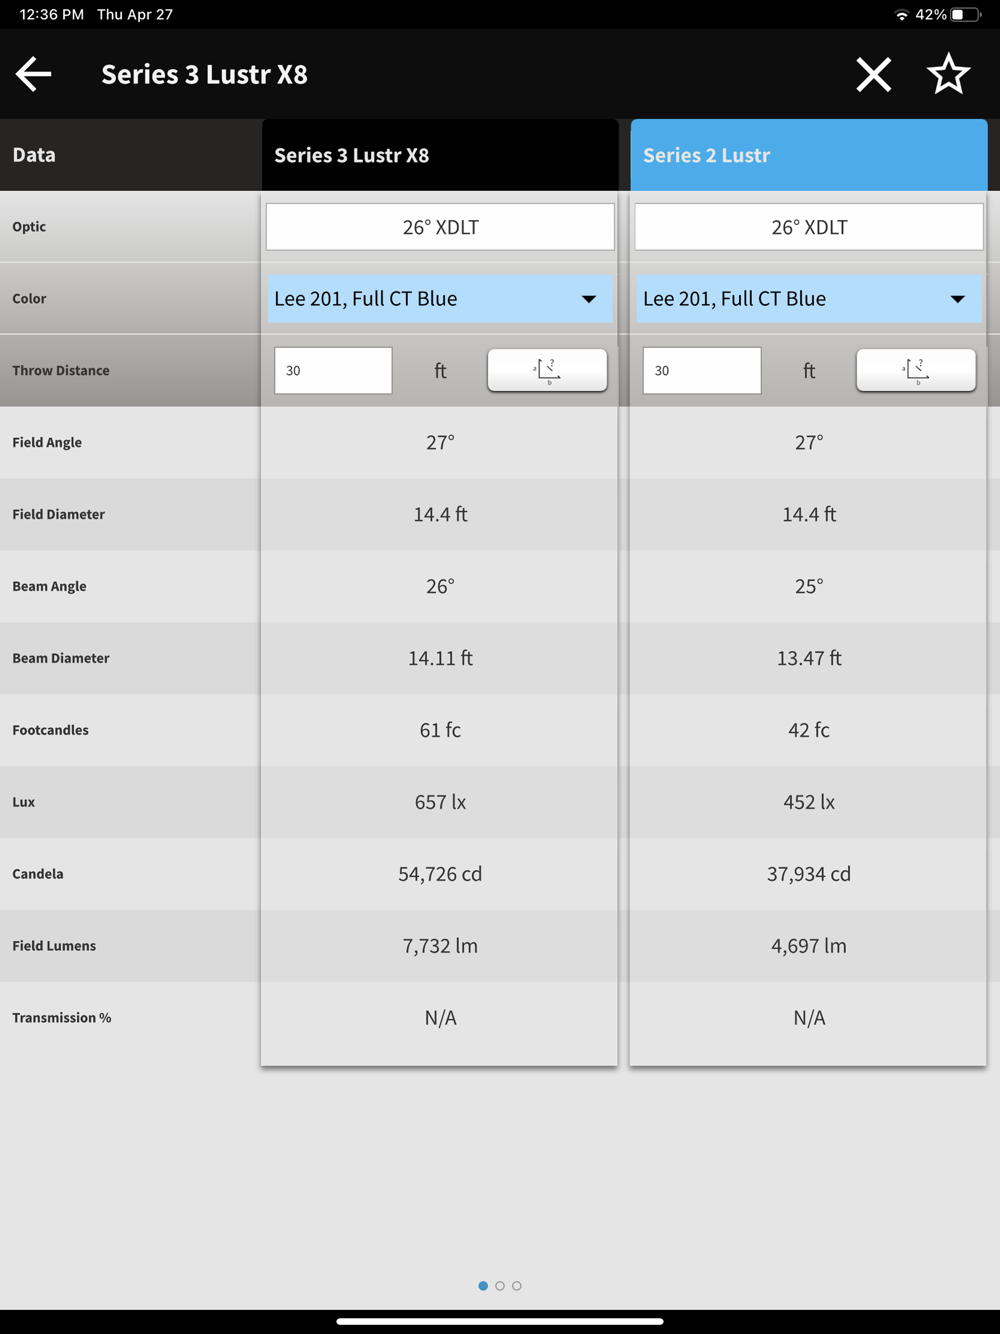Image resolution: width=1000 pixels, height=1334 pixels.
Task: Tap the 7,732 lm field lumens value
Action: [x=440, y=946]
